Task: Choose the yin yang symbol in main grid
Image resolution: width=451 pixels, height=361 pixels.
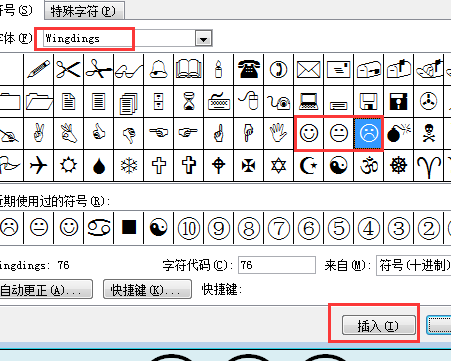Action: [x=339, y=165]
